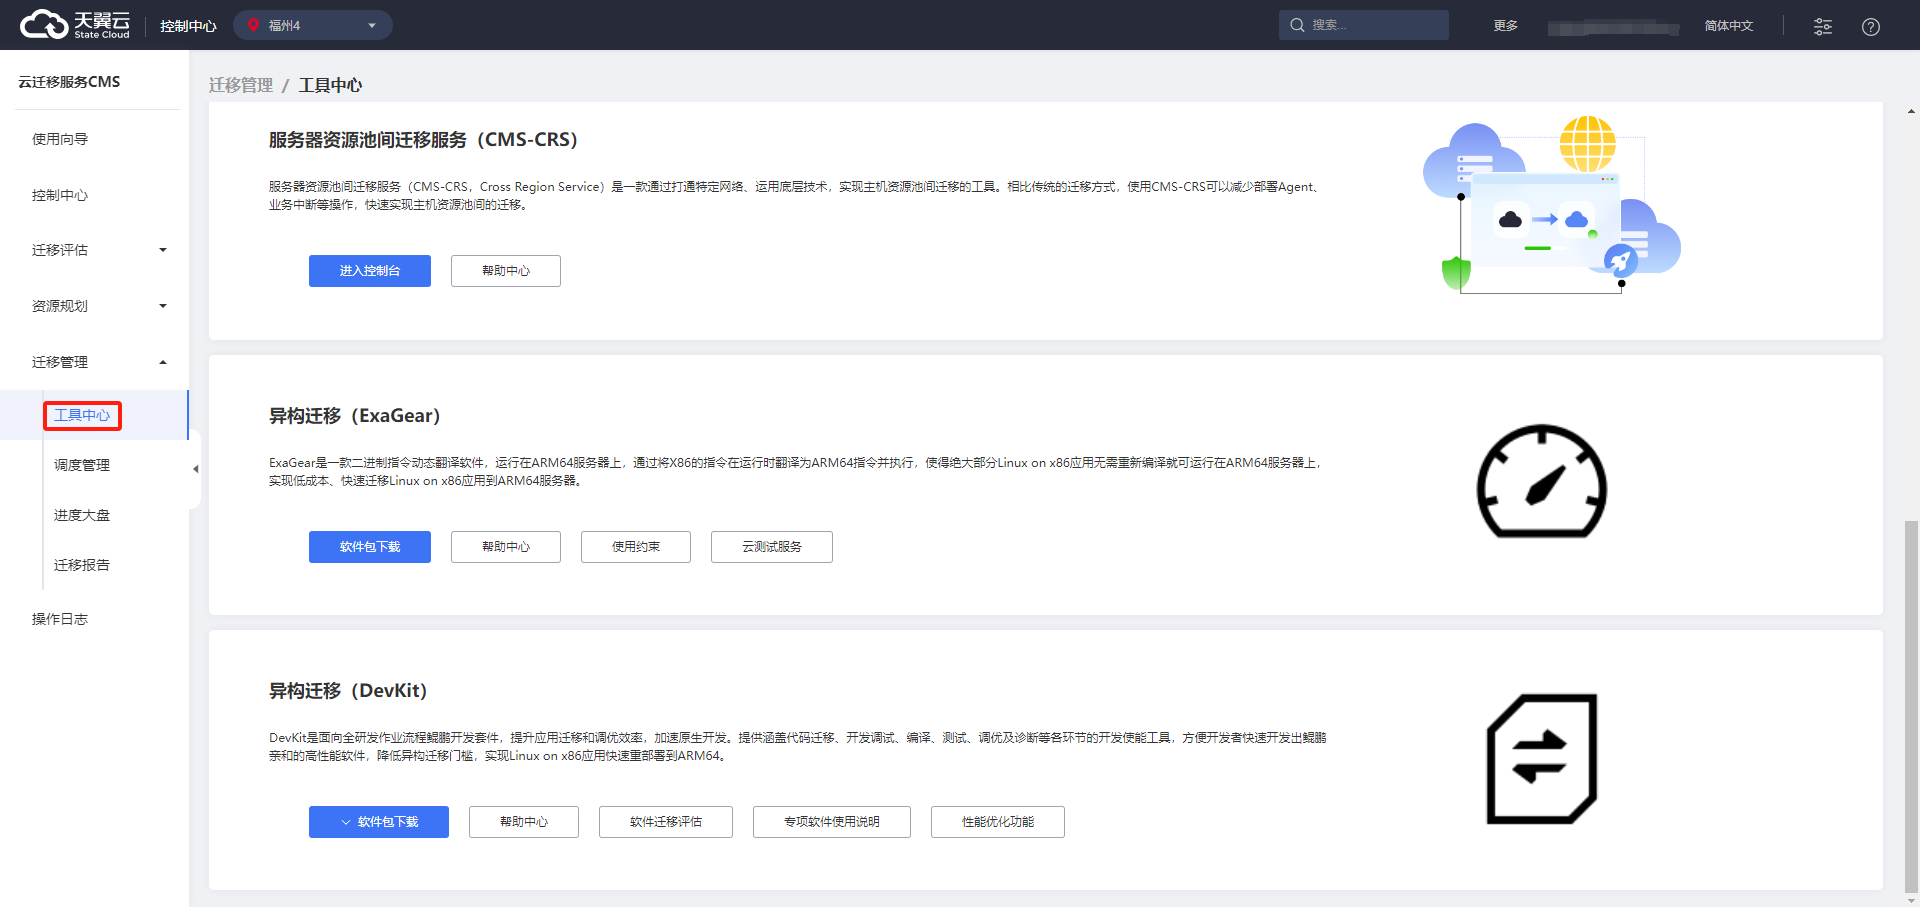Image resolution: width=1920 pixels, height=907 pixels.
Task: Open the help question mark icon
Action: (x=1870, y=26)
